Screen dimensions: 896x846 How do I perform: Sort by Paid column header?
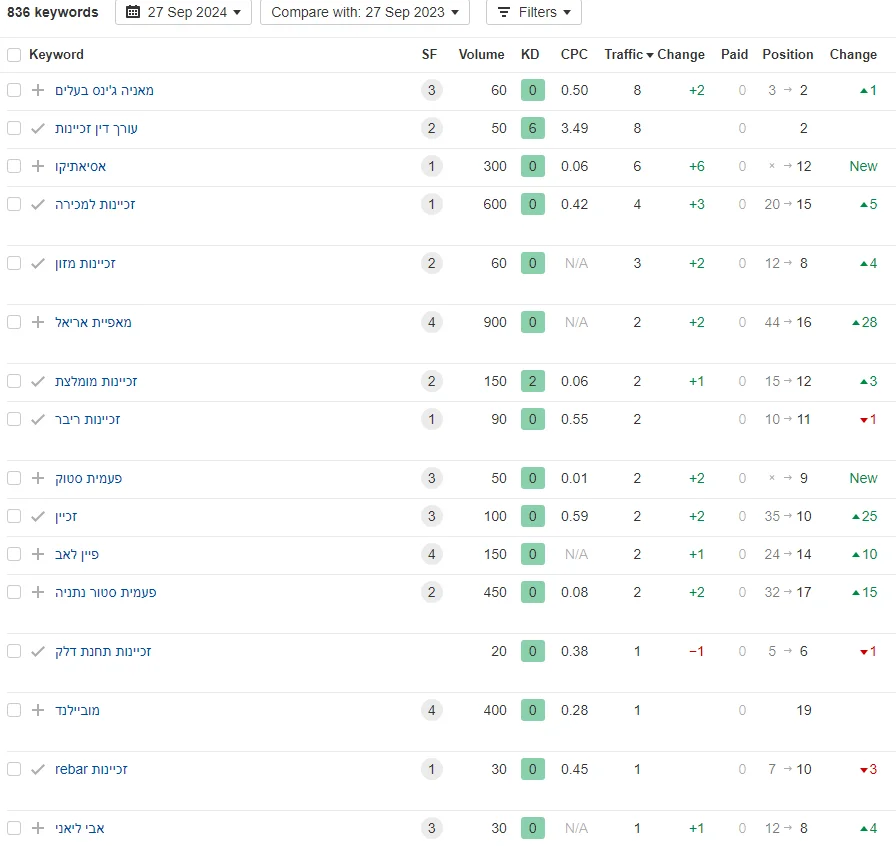tap(734, 54)
